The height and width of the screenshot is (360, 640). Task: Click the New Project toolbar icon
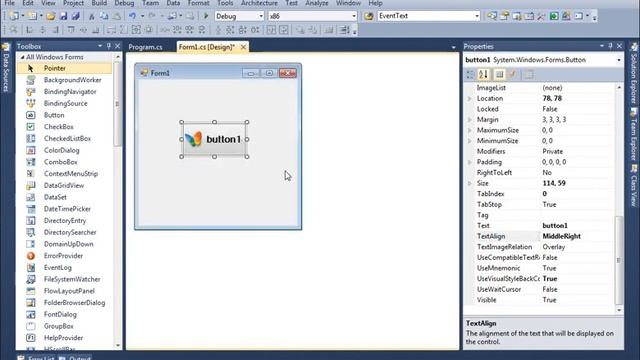pos(14,16)
